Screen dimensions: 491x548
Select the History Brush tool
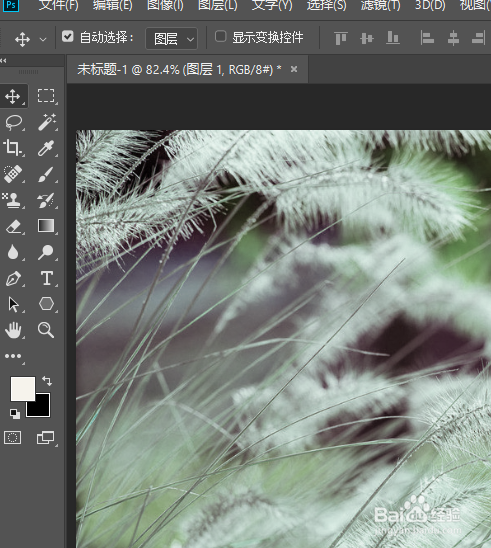46,200
